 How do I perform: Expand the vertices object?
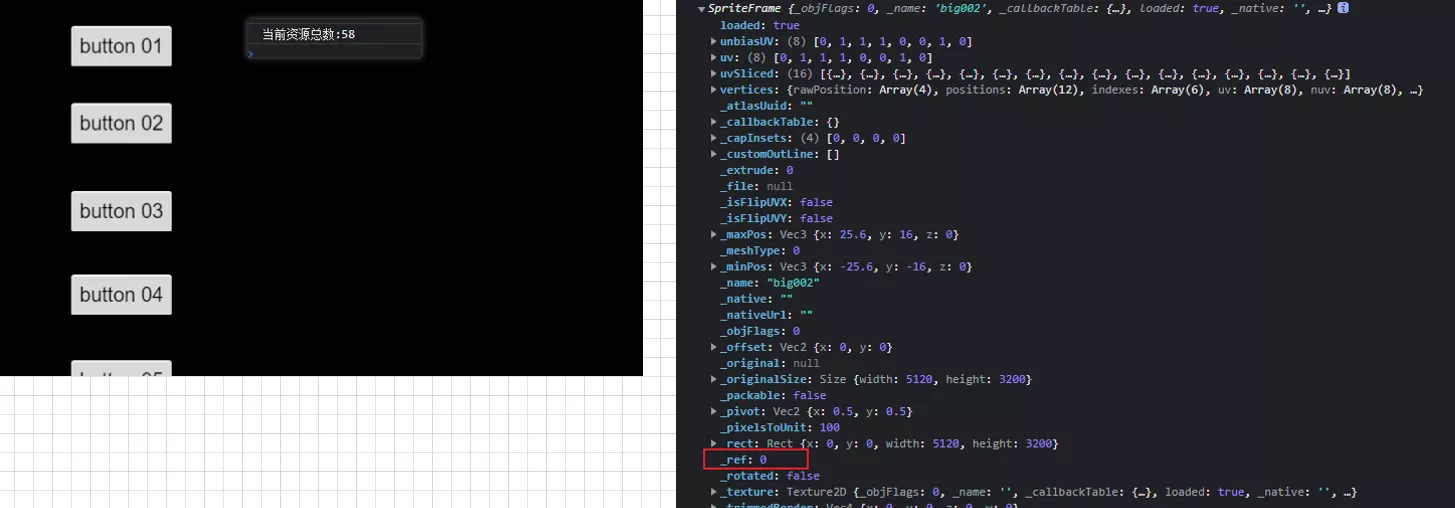714,90
